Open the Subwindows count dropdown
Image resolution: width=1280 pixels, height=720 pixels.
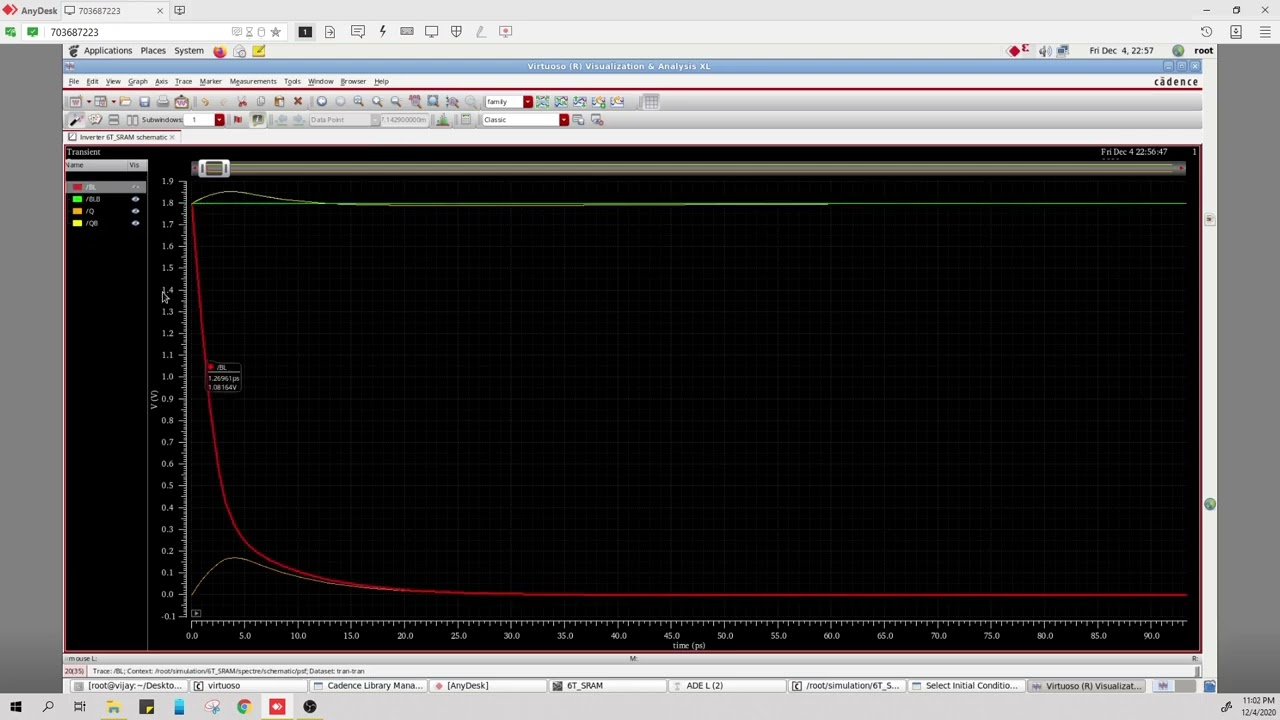[219, 120]
